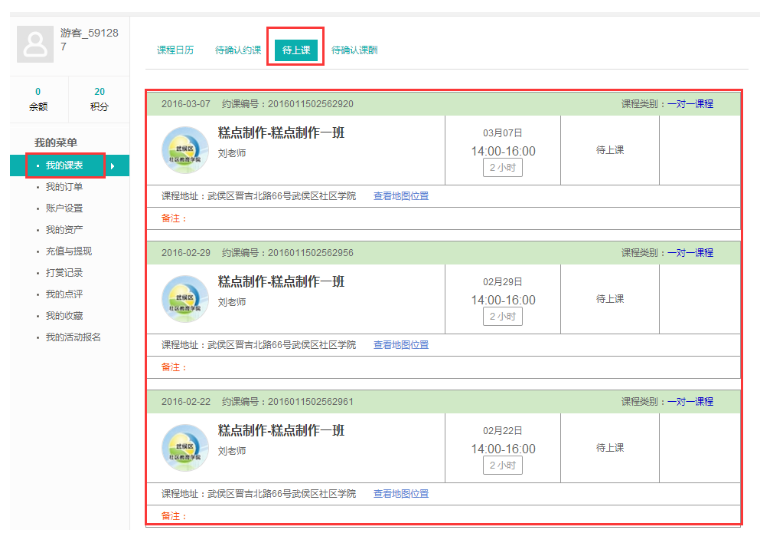Click the guest user avatar icon
763x537 pixels.
tap(37, 44)
